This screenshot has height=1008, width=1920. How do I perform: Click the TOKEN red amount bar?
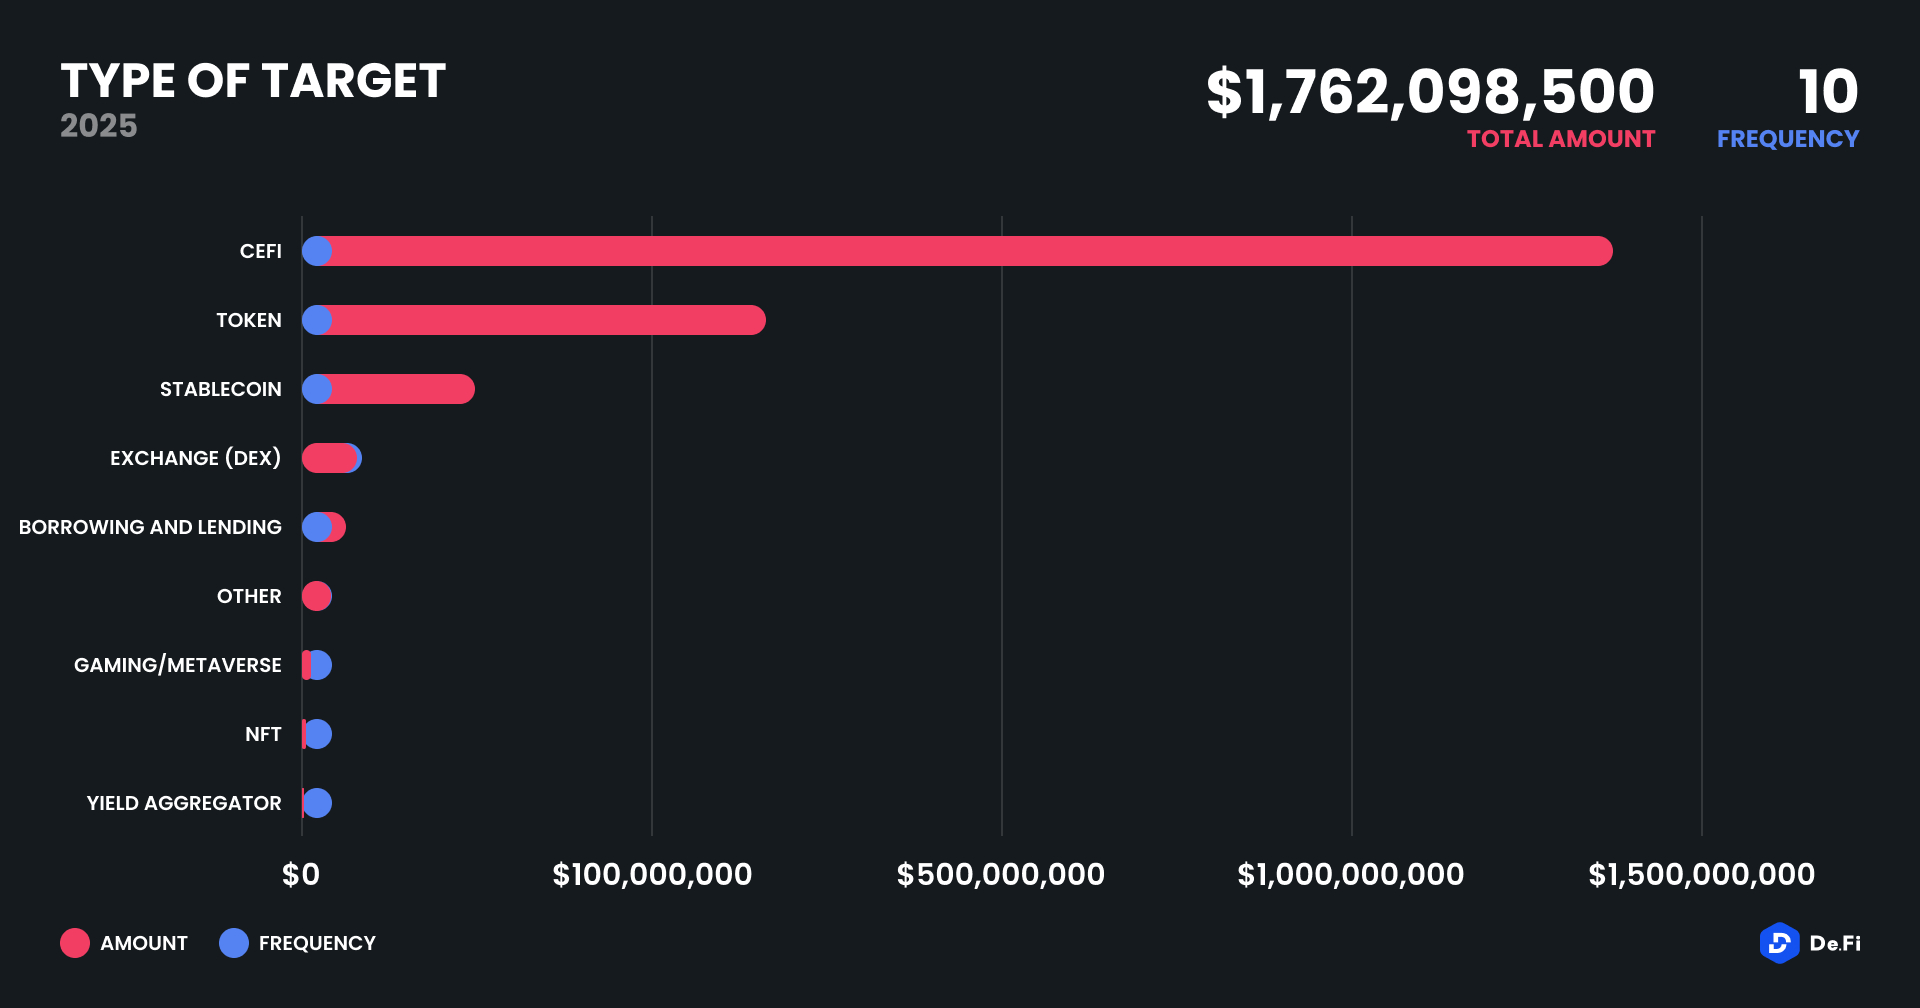(545, 320)
